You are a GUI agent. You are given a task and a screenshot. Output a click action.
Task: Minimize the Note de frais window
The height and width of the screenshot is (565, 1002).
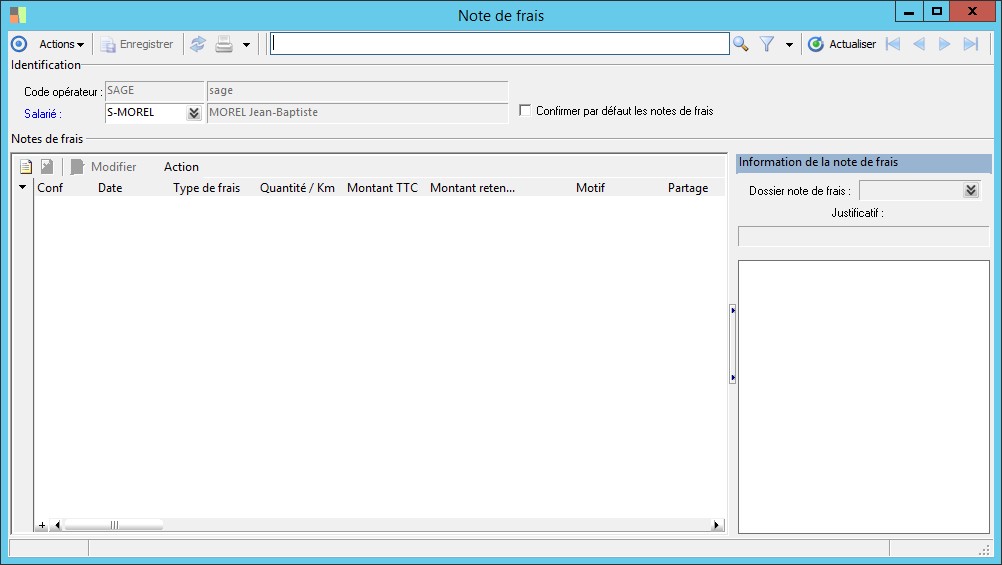pyautogui.click(x=909, y=12)
